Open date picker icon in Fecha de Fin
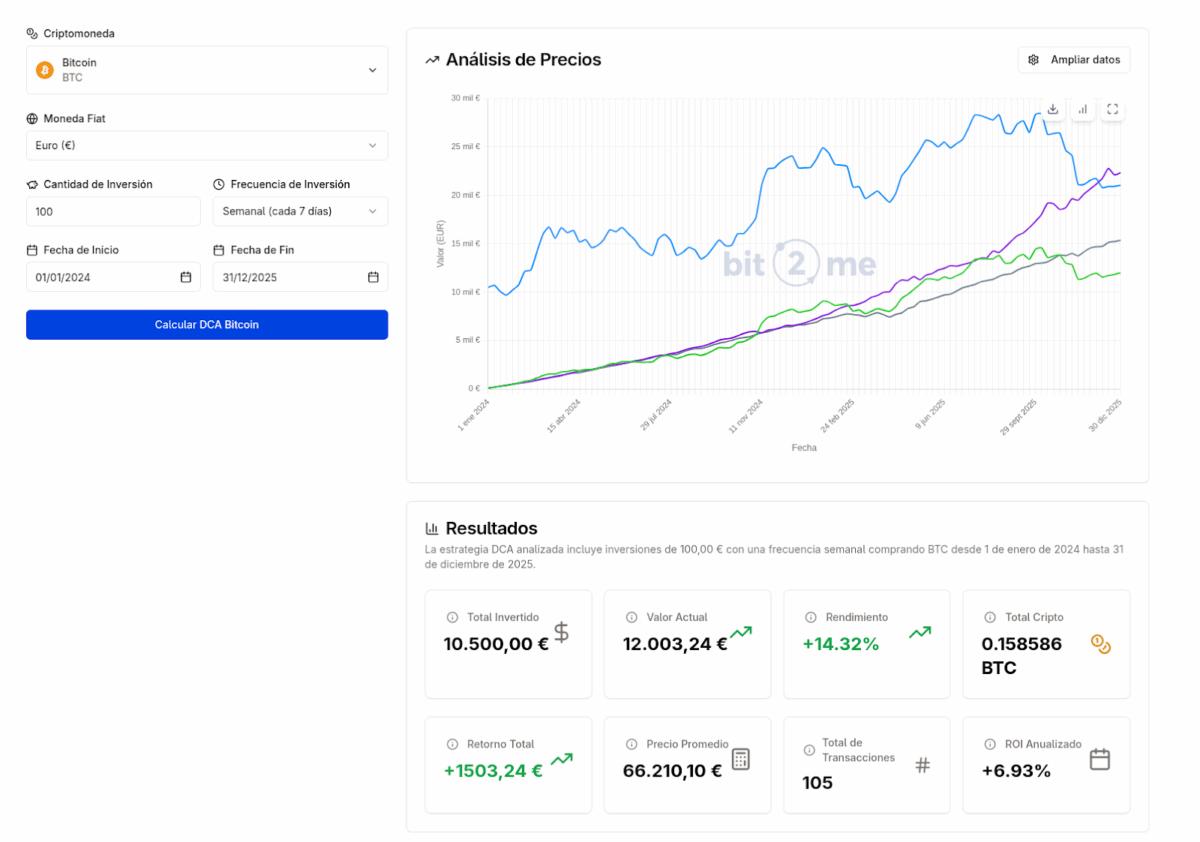Image resolution: width=1200 pixels, height=842 pixels. point(373,277)
